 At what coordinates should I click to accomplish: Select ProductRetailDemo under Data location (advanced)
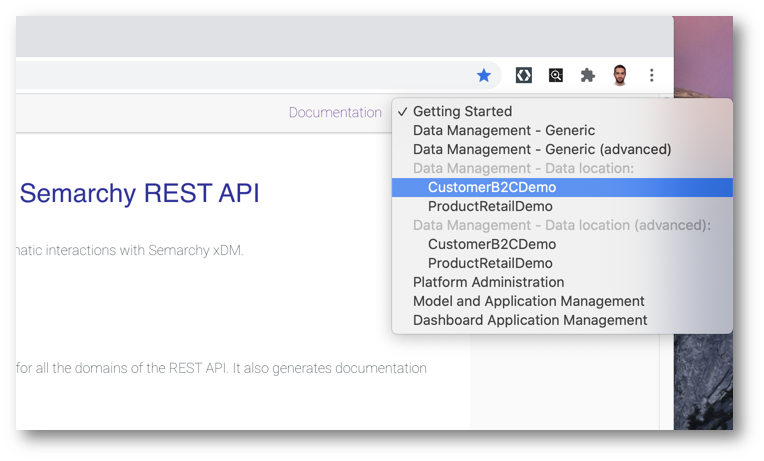[x=490, y=263]
